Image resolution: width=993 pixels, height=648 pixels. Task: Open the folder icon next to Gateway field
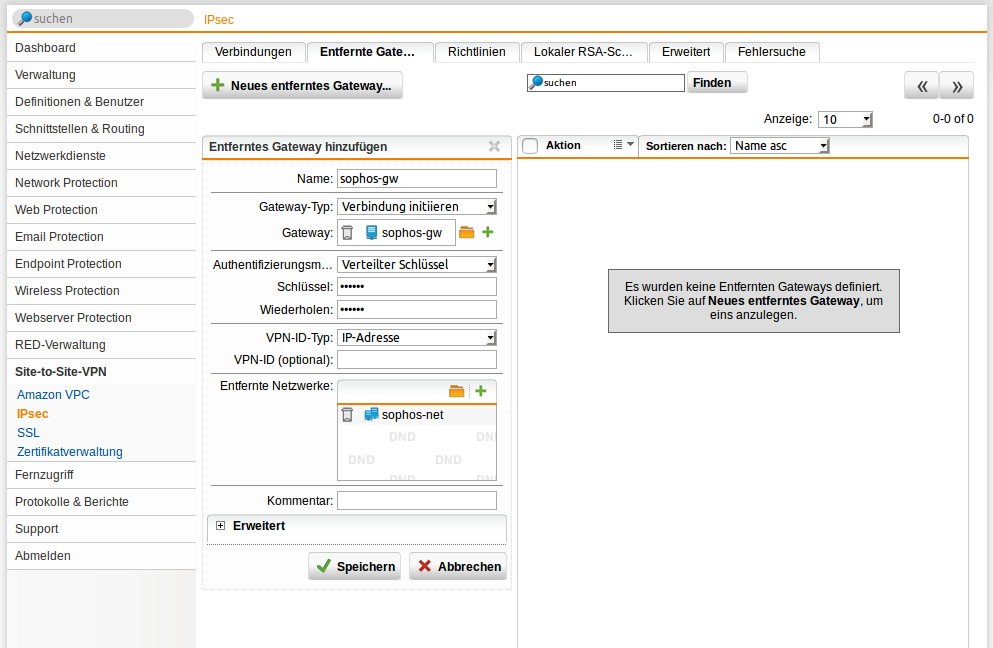(466, 232)
